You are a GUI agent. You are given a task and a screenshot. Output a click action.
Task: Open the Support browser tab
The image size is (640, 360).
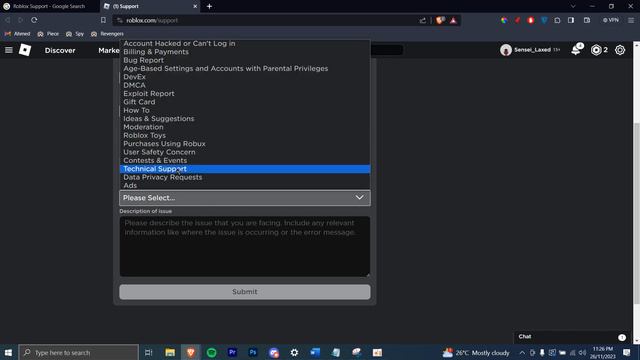coord(149,6)
